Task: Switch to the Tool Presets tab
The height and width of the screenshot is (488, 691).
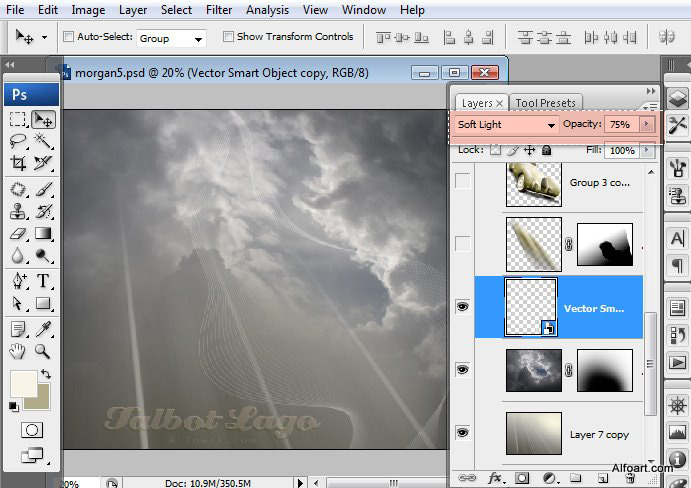Action: pyautogui.click(x=545, y=103)
